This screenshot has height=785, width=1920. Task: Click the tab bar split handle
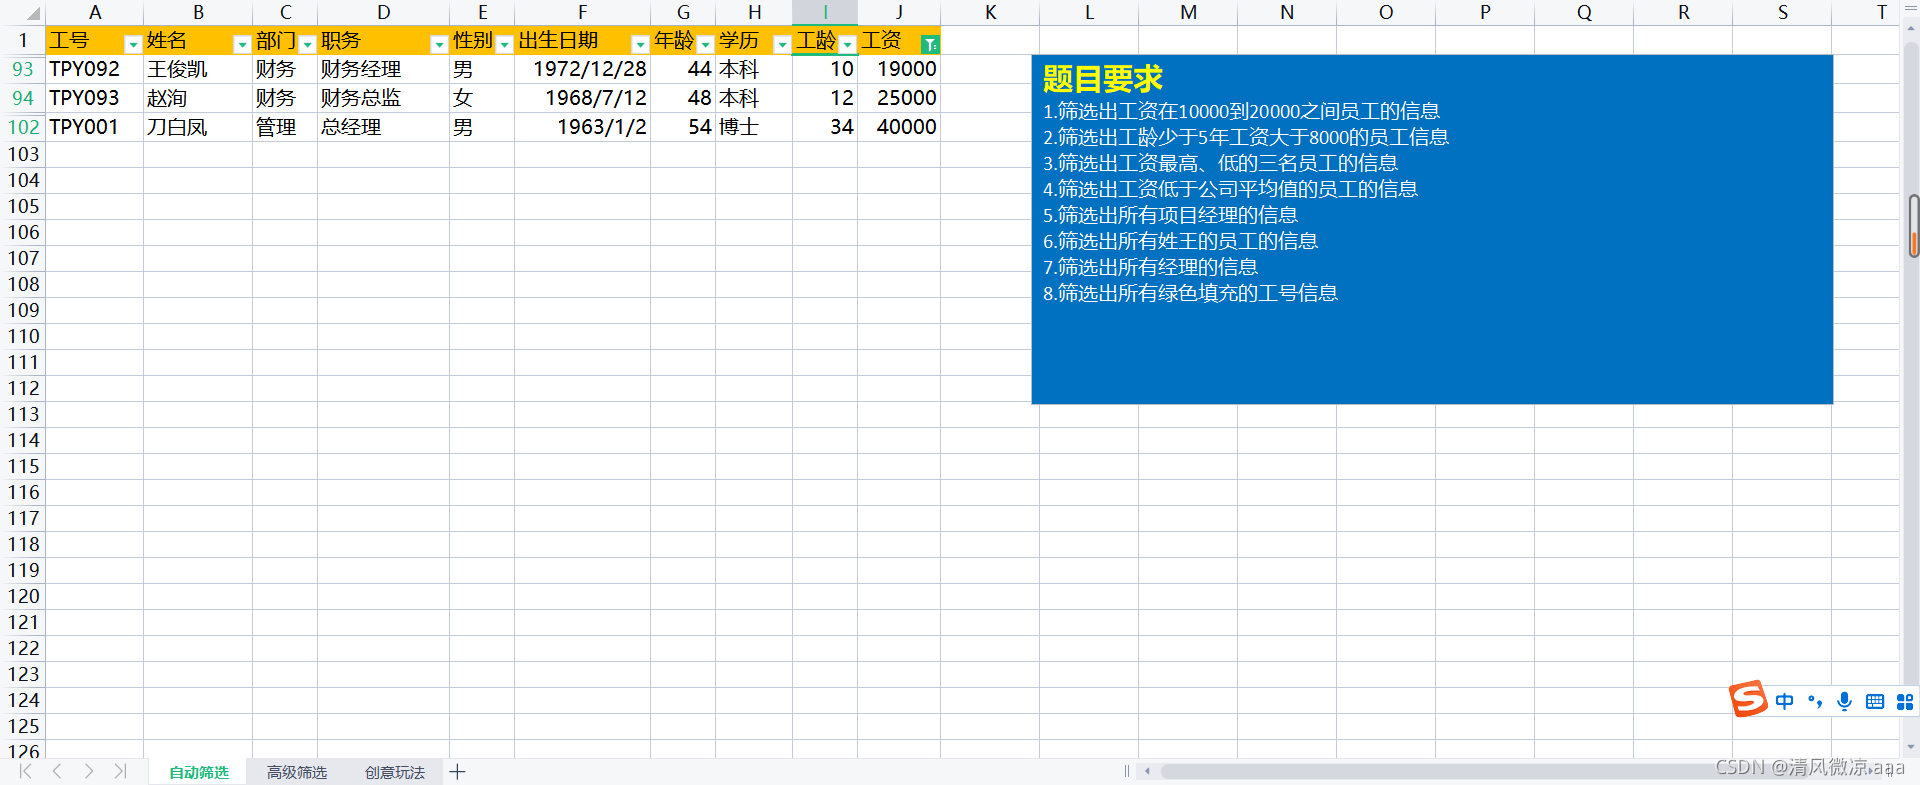[1127, 771]
